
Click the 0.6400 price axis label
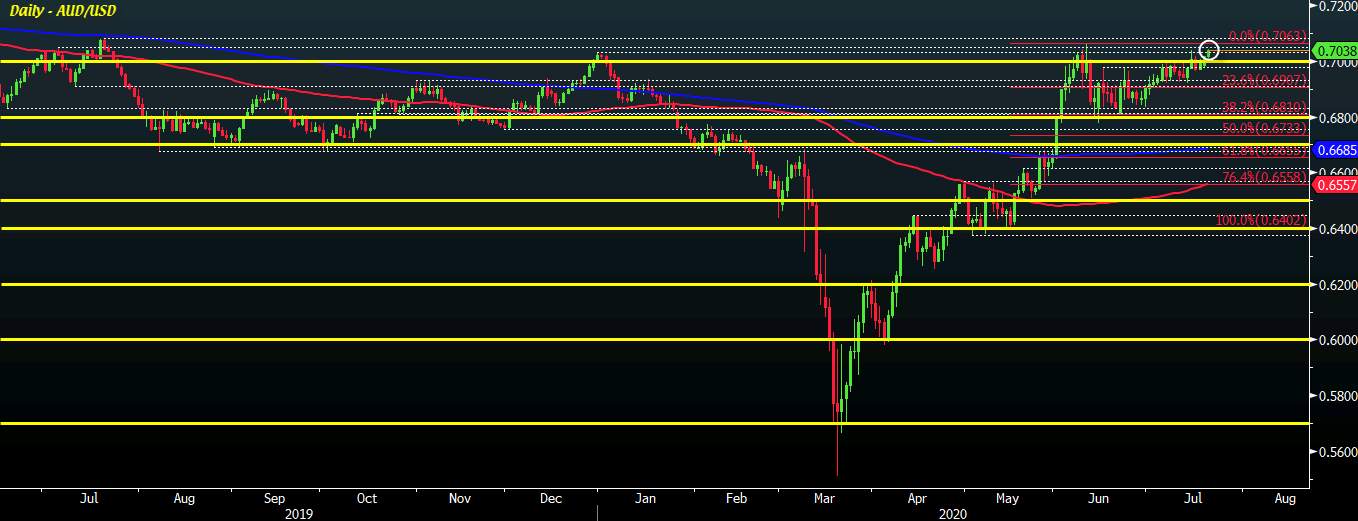1337,228
